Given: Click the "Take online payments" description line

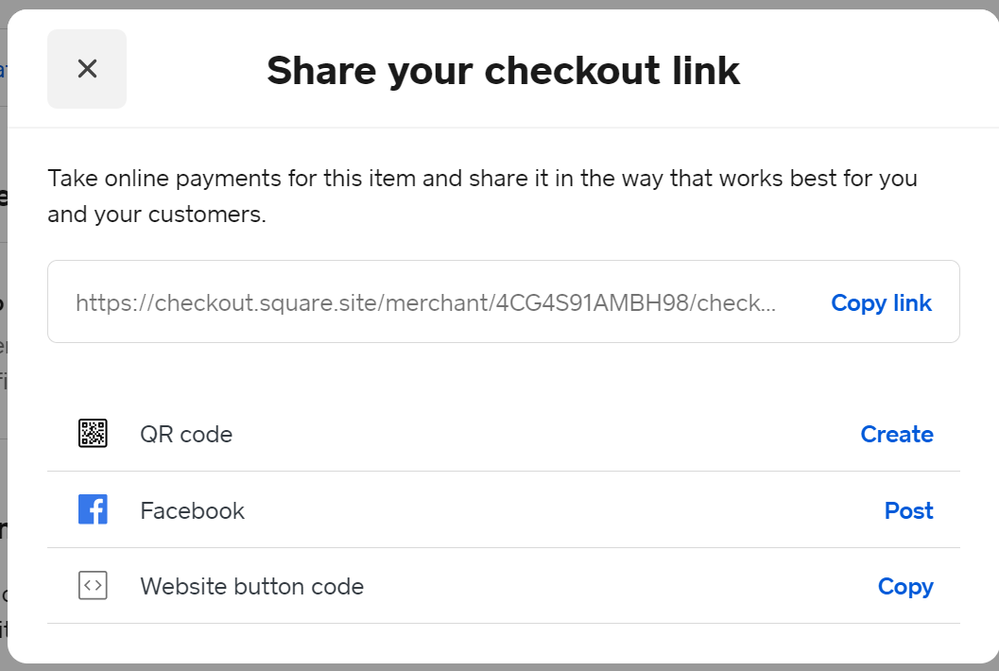Looking at the screenshot, I should (482, 179).
